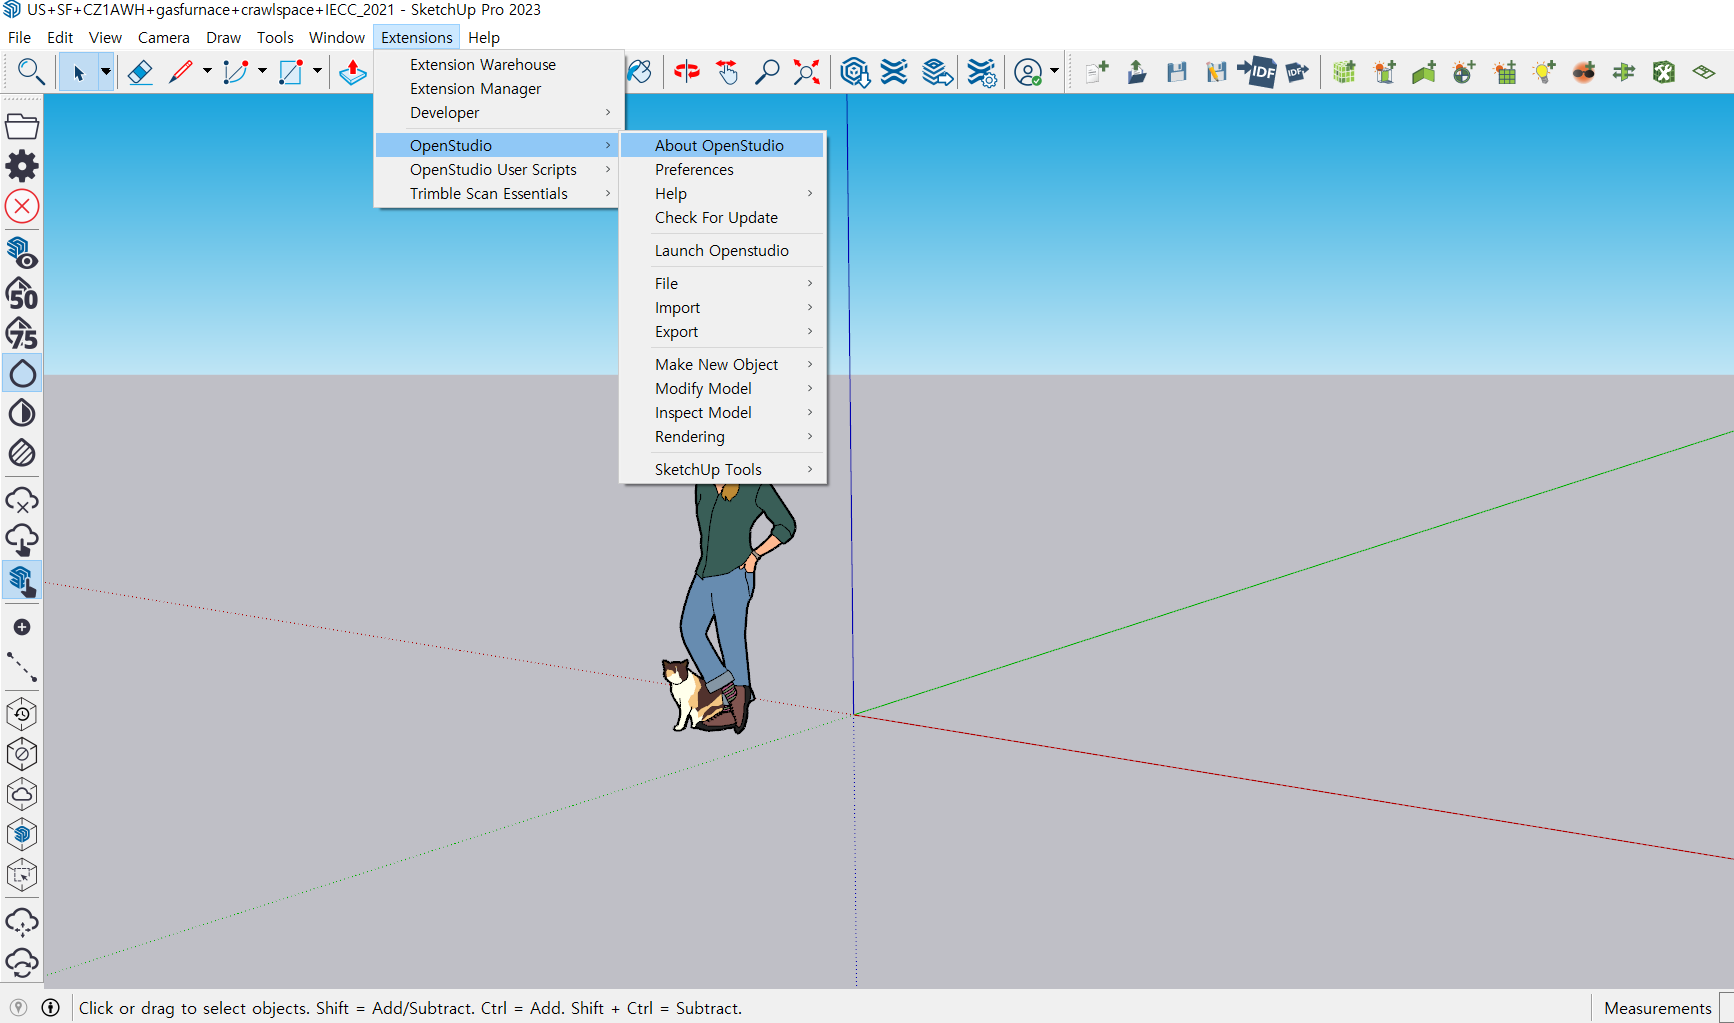Click the Surface Matching icon
This screenshot has height=1023, width=1734.
[1625, 72]
